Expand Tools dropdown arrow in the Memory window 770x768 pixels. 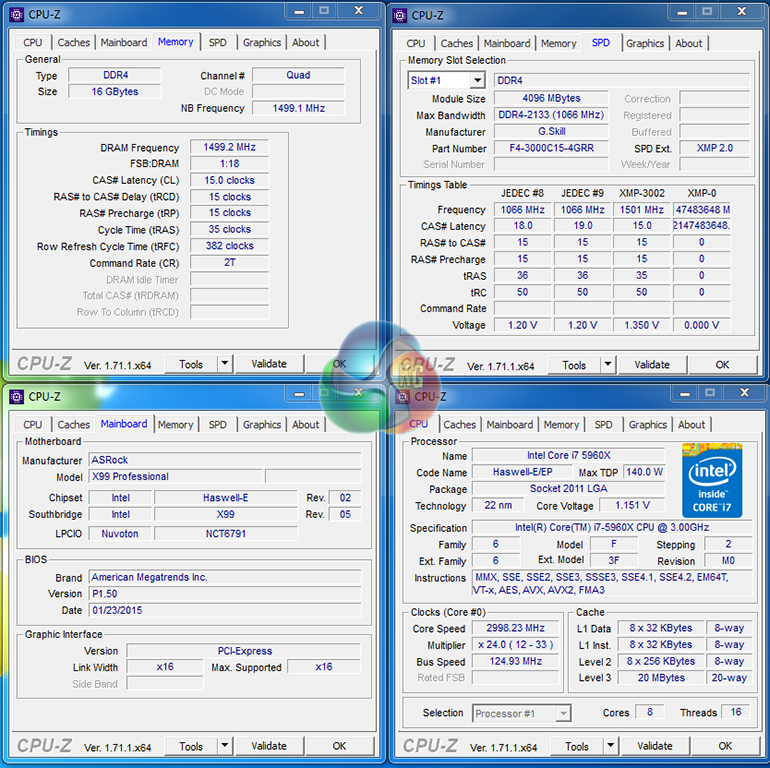click(x=224, y=364)
